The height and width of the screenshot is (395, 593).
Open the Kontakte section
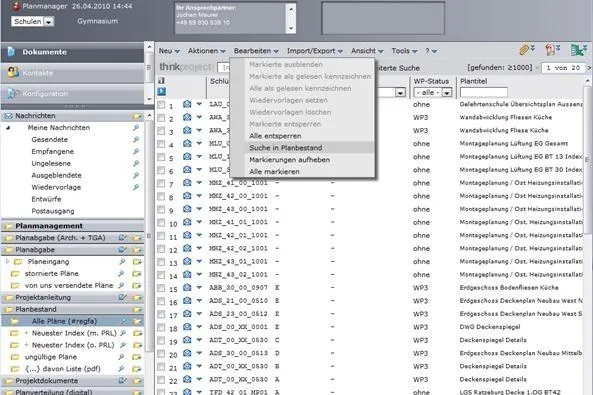(72, 73)
